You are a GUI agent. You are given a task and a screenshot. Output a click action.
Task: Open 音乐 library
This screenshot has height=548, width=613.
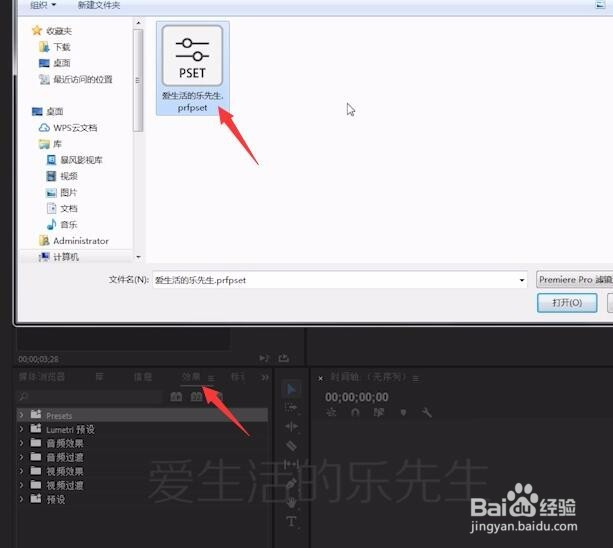click(x=62, y=224)
